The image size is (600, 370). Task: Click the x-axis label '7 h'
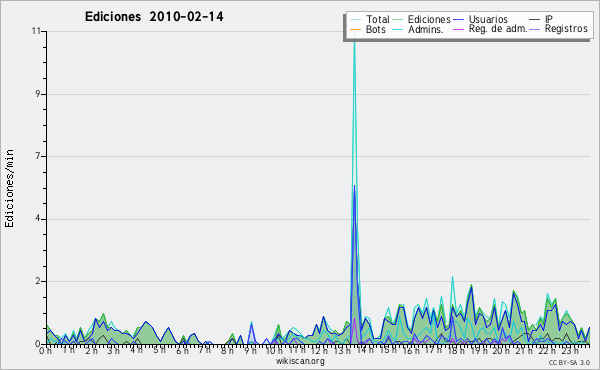205,350
